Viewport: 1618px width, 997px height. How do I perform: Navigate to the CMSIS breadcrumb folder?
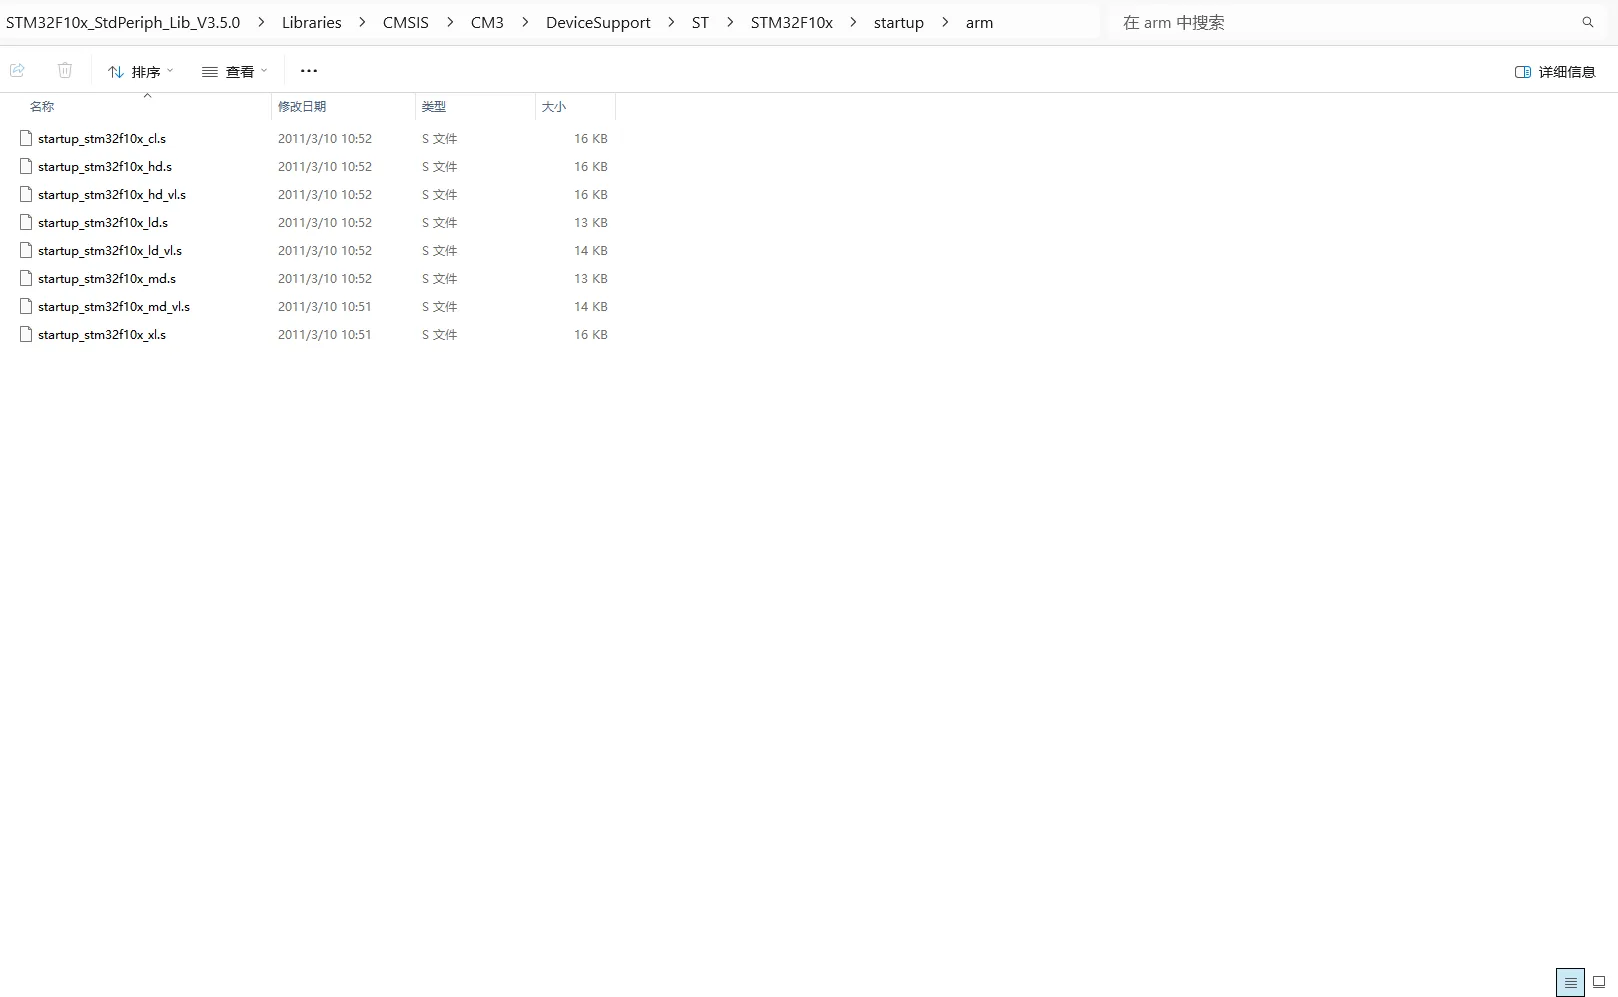tap(406, 22)
